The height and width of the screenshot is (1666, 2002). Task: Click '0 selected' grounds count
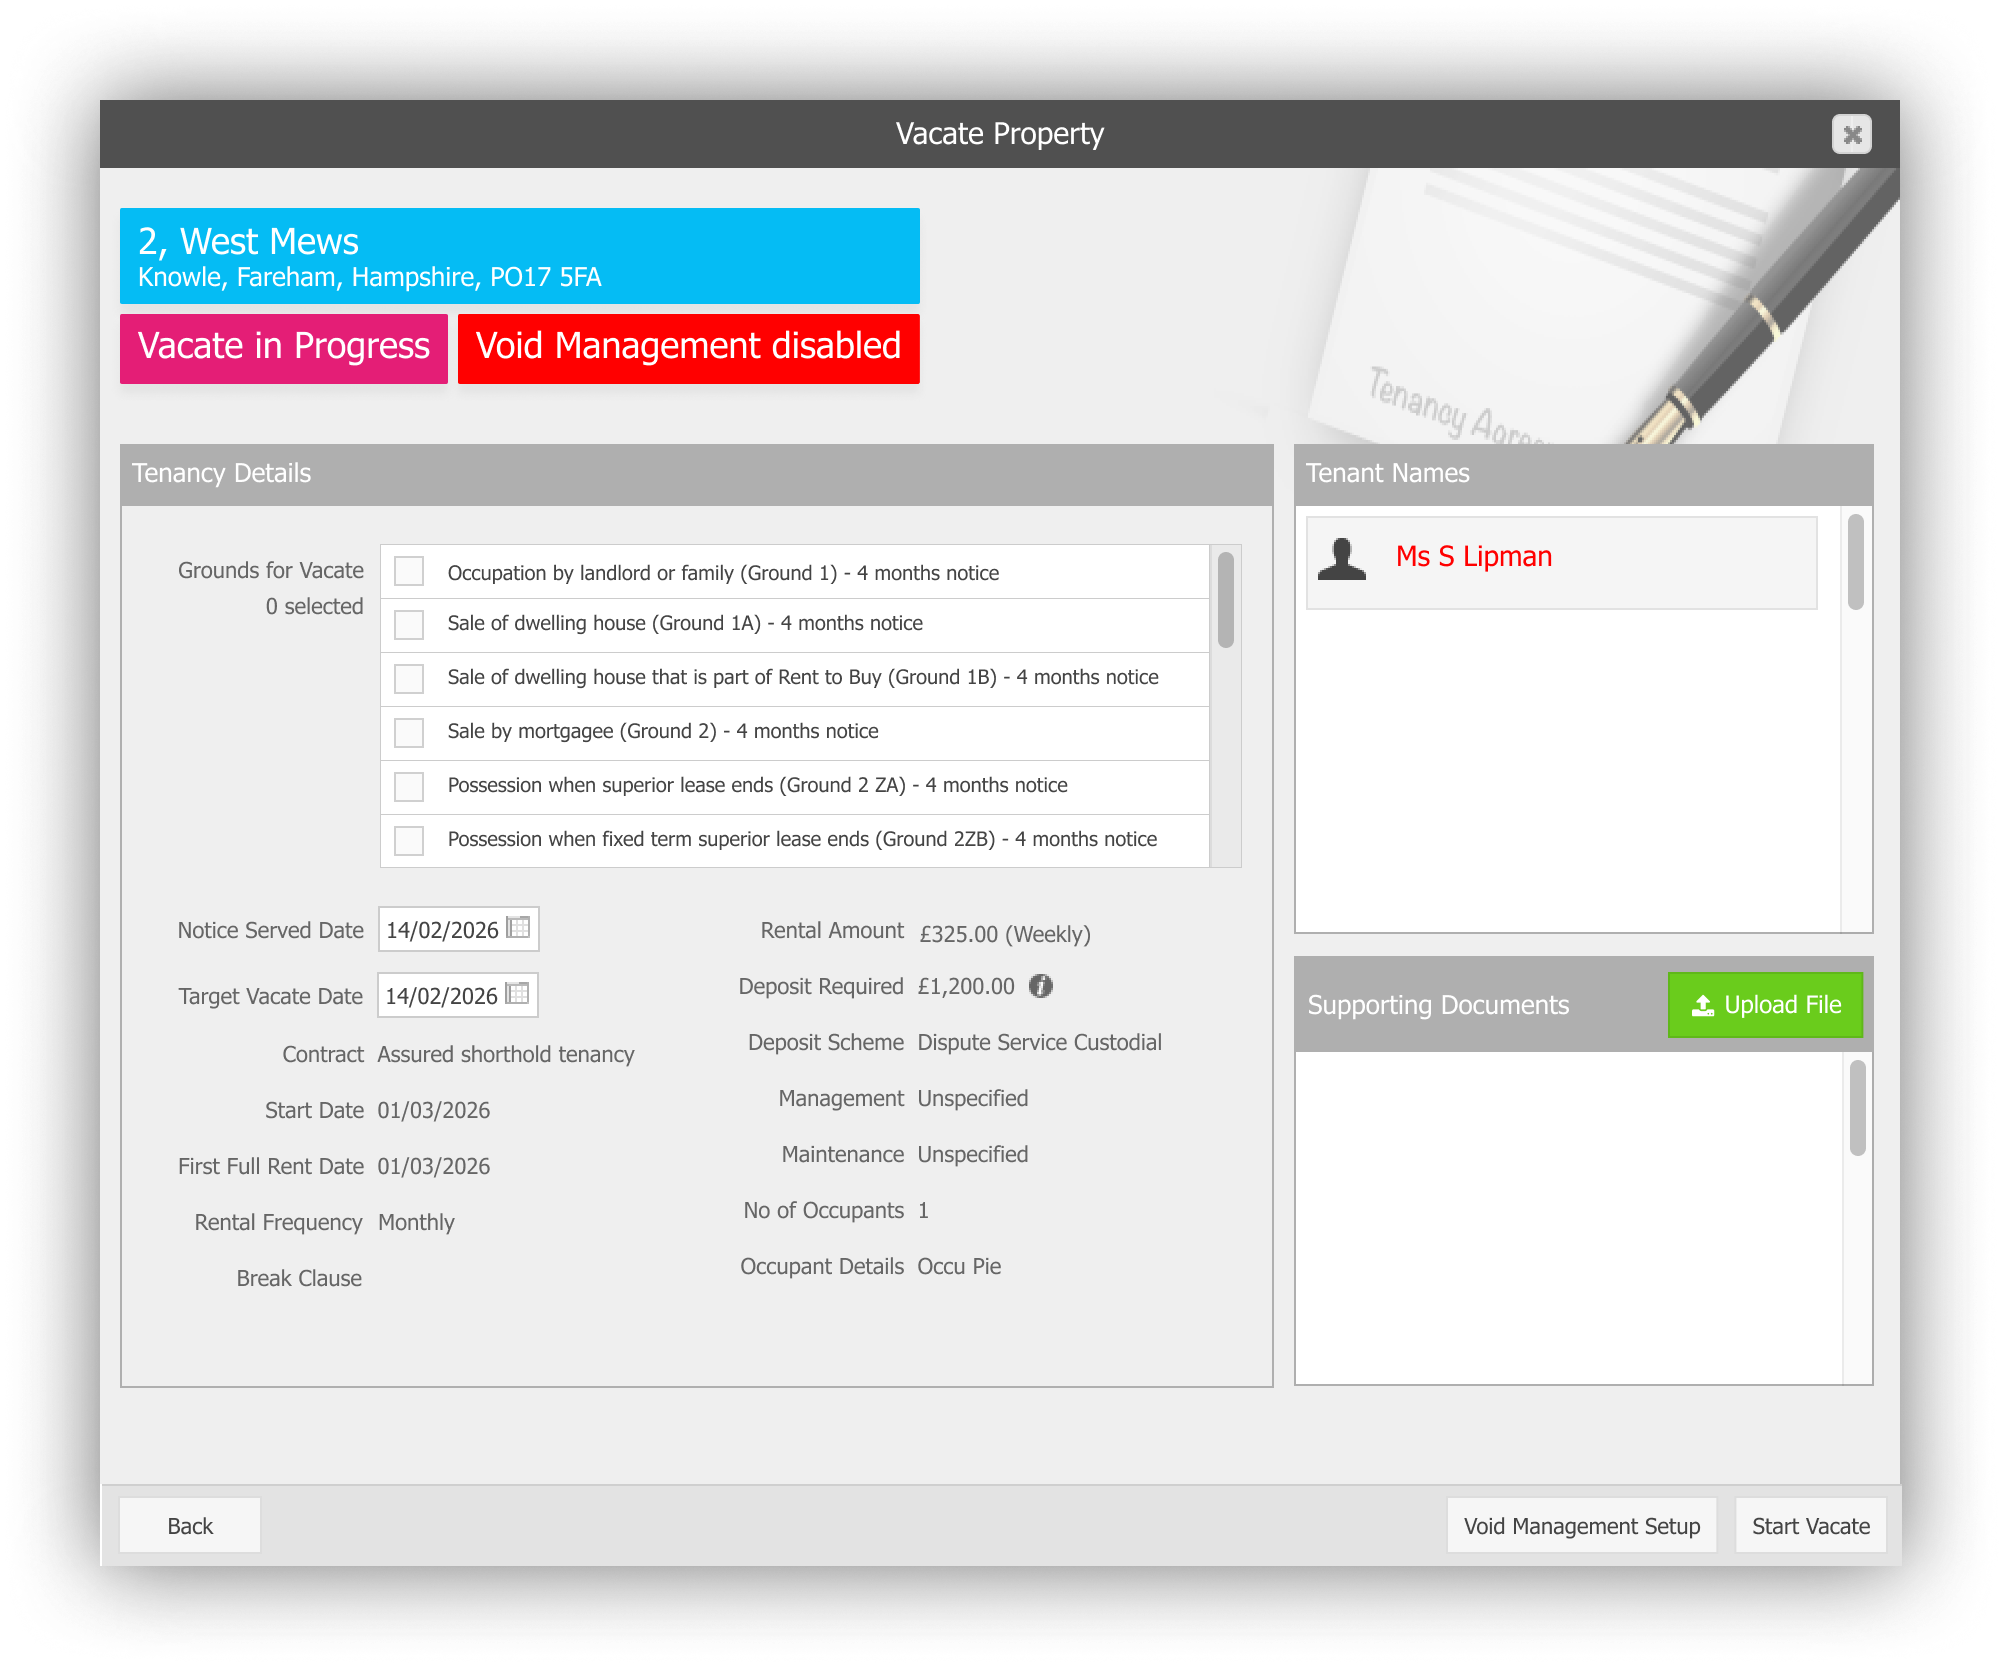tap(314, 606)
